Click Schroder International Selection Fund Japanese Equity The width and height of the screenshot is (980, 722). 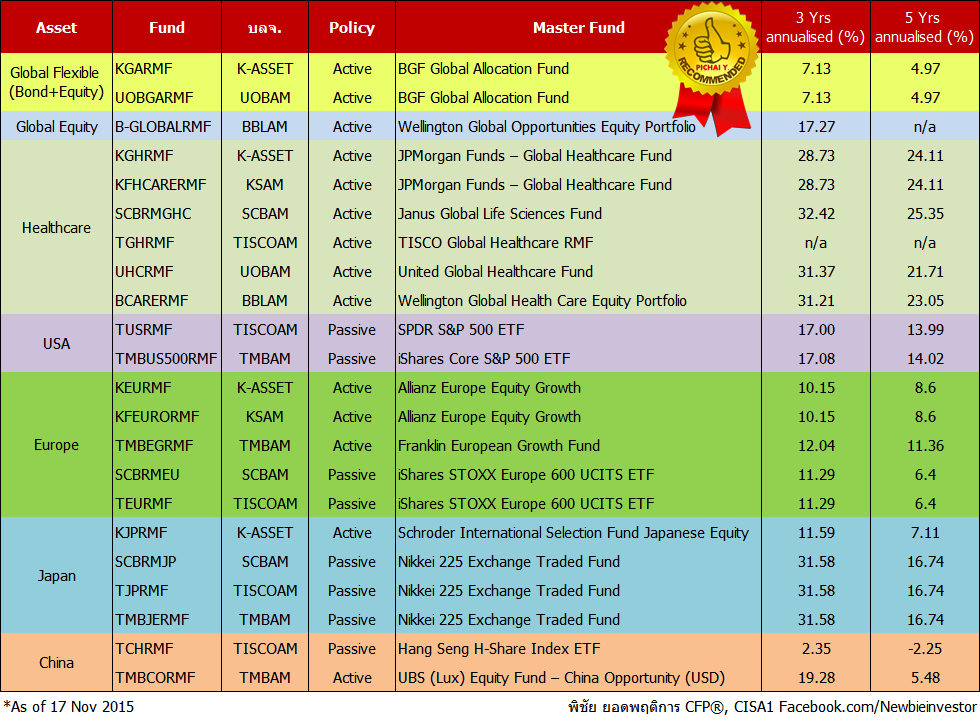pyautogui.click(x=573, y=533)
